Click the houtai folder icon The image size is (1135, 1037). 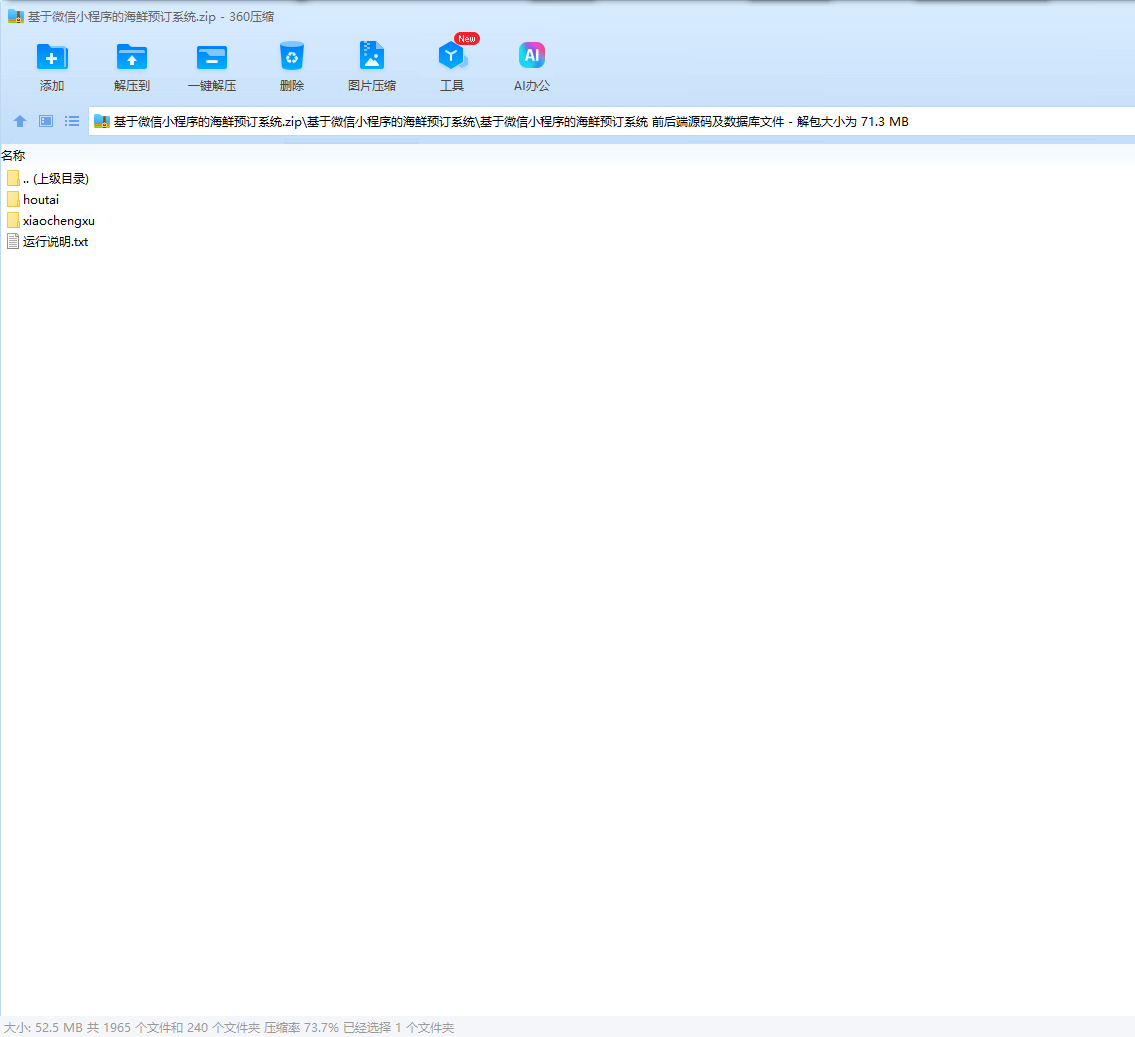pos(13,200)
